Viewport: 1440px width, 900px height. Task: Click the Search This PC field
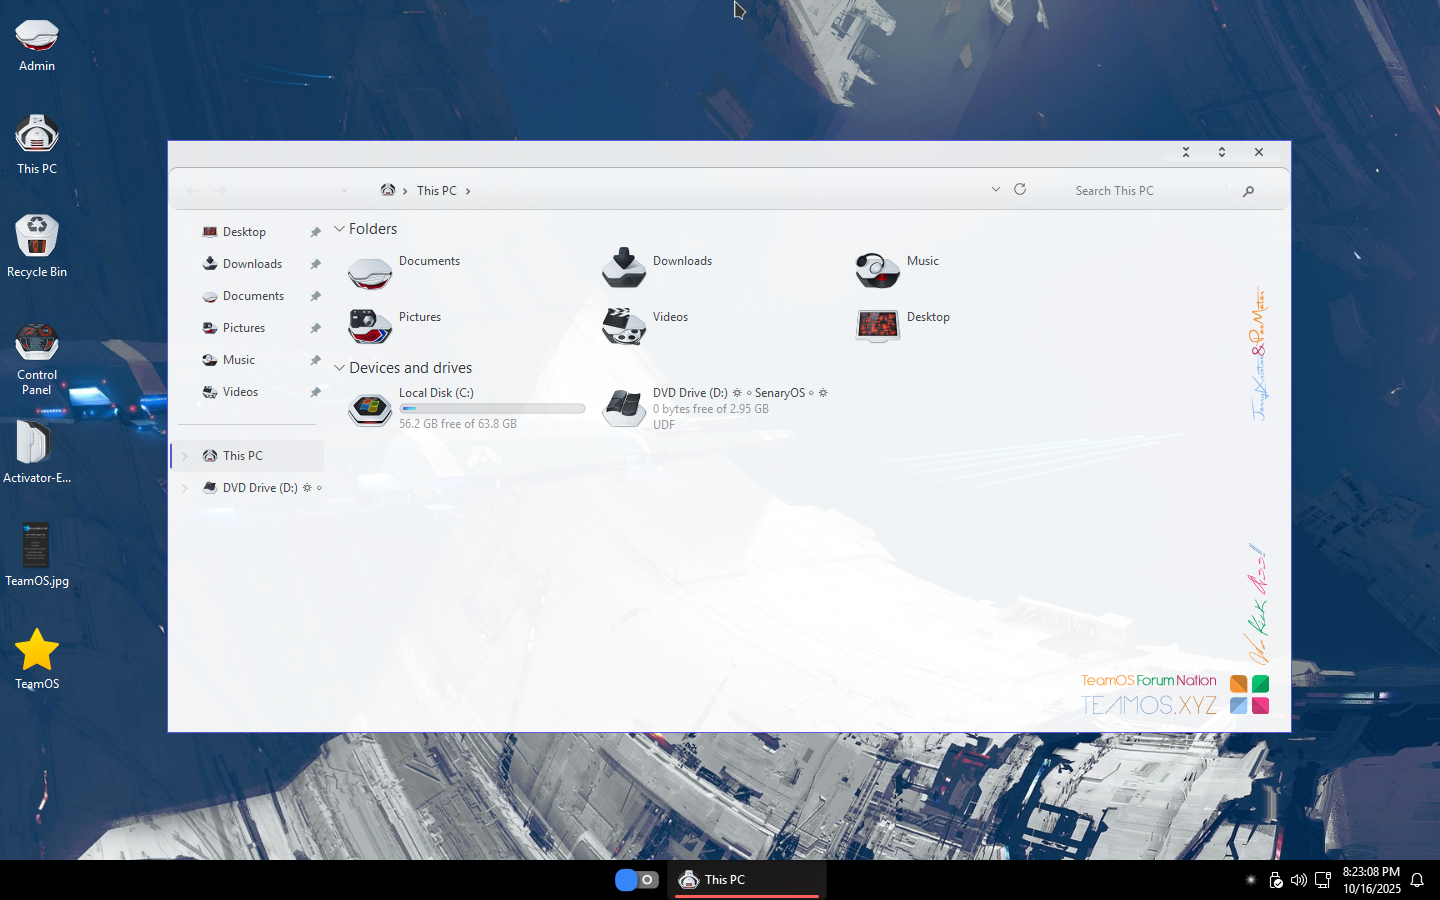(1150, 191)
